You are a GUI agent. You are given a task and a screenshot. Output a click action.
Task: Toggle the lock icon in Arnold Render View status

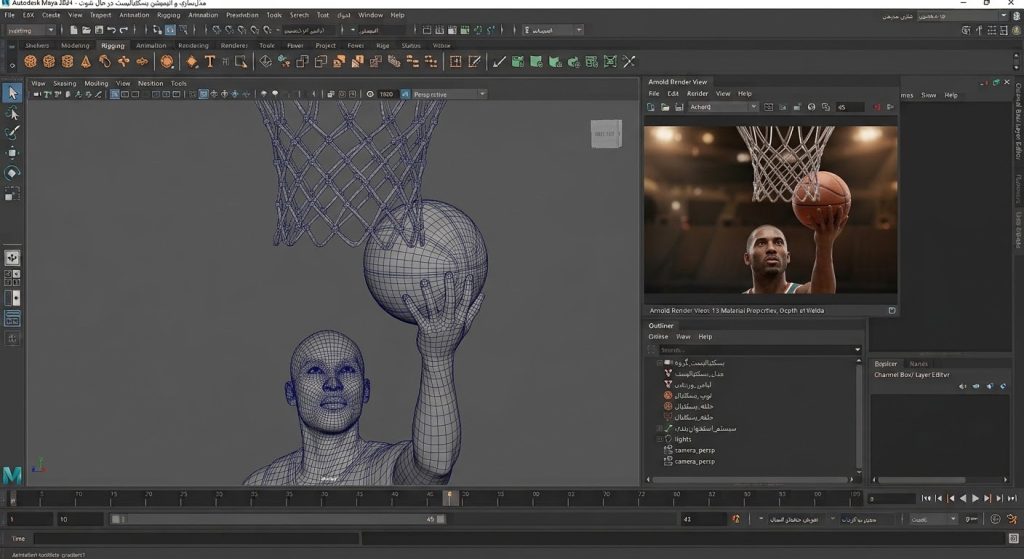pos(891,311)
